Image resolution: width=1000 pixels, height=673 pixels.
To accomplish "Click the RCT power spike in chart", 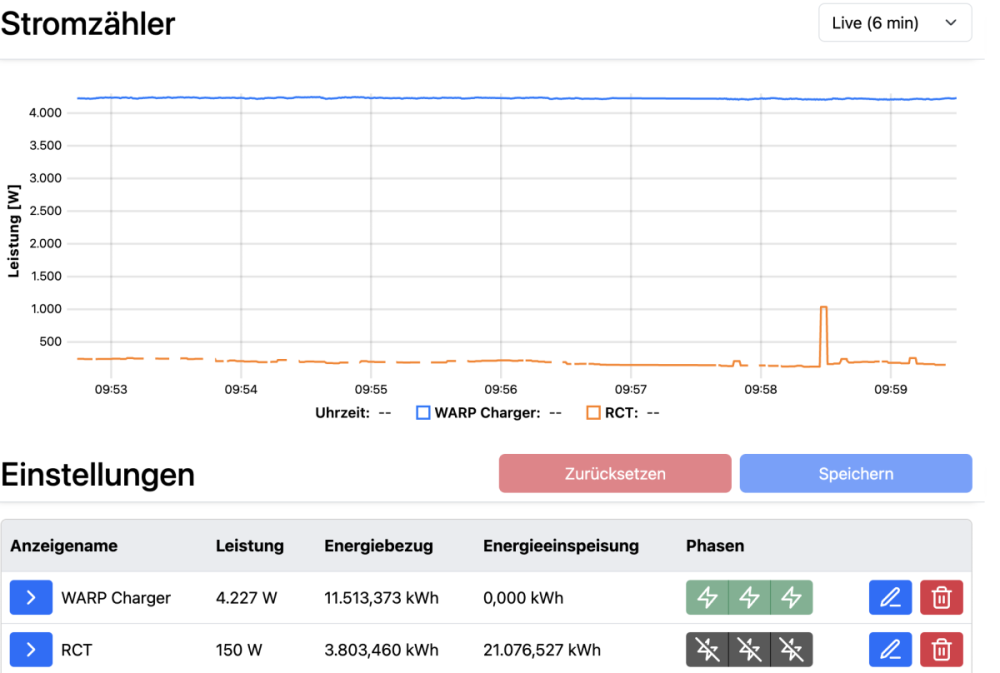I will (824, 308).
